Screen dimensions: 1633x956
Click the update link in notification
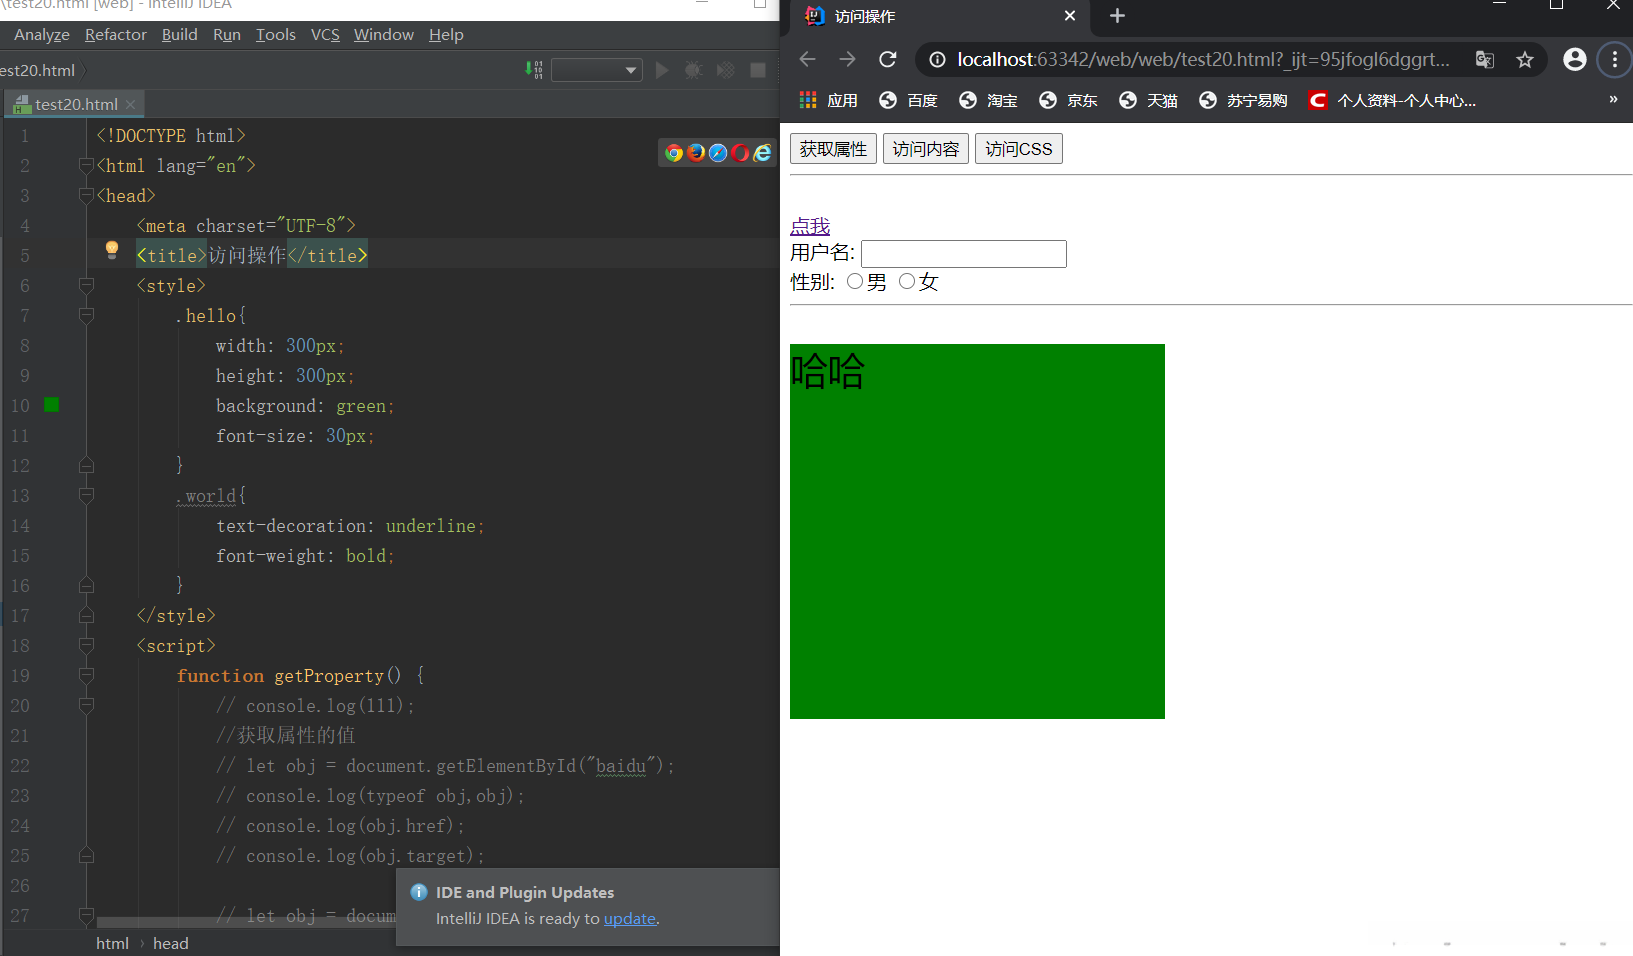point(629,918)
